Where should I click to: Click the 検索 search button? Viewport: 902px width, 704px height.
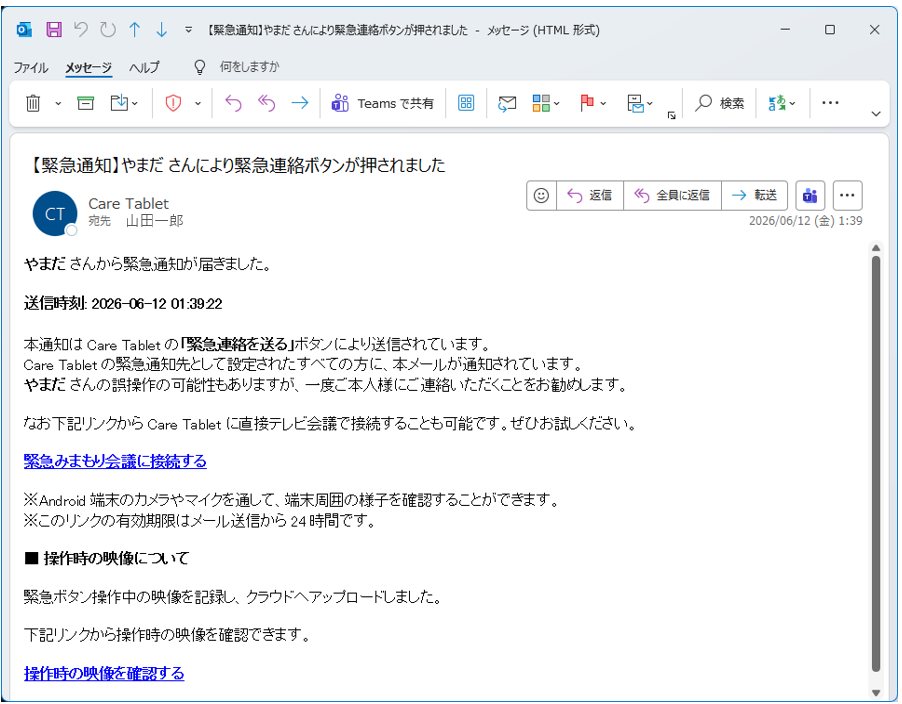(x=720, y=104)
